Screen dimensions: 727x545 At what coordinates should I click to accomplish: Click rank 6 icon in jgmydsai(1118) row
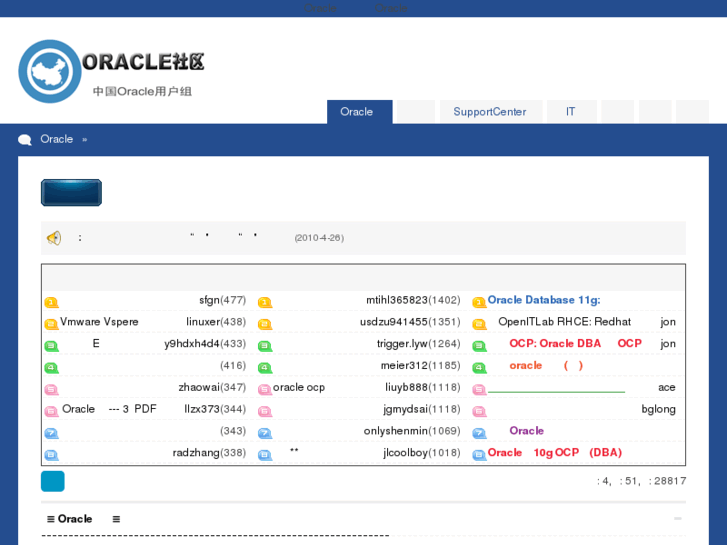[265, 411]
